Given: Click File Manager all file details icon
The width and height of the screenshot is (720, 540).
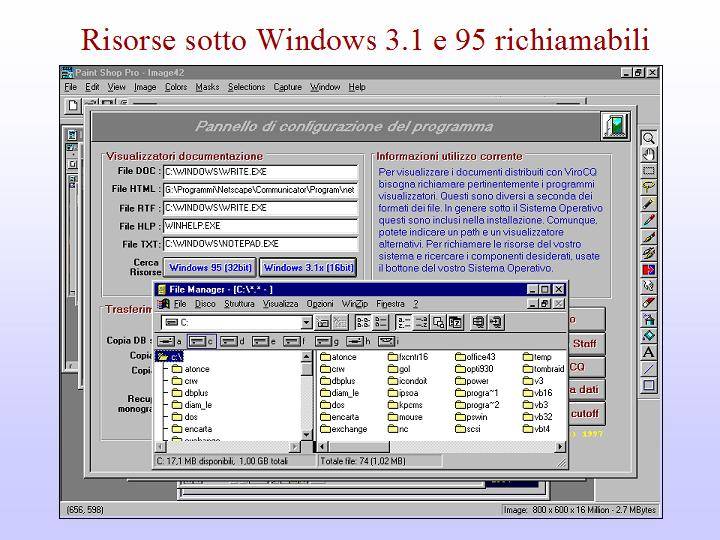Looking at the screenshot, I should coord(381,322).
